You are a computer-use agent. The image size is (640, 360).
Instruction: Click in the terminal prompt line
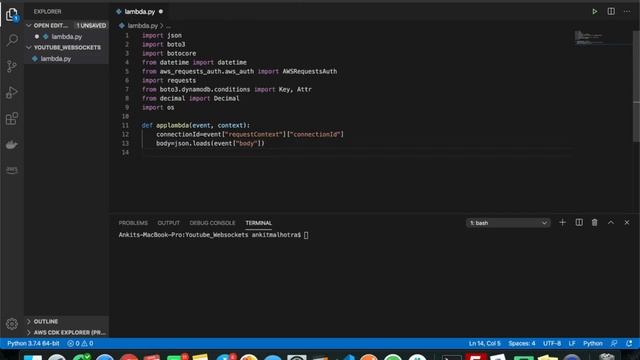pyautogui.click(x=213, y=235)
